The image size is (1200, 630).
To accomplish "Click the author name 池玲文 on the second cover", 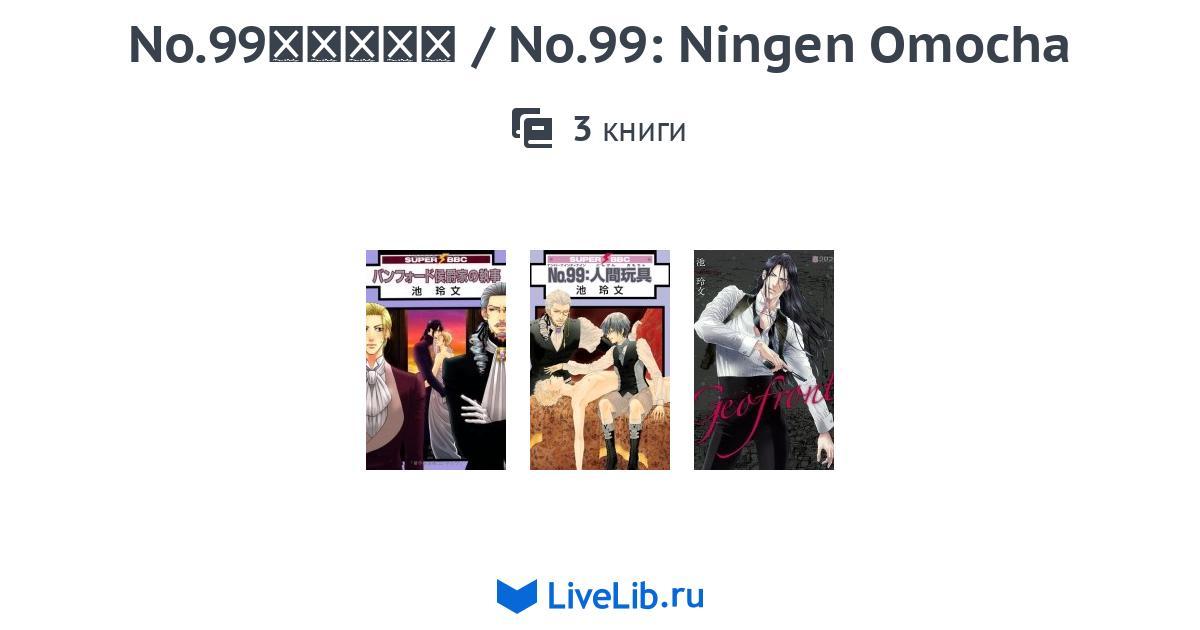I will (x=599, y=290).
